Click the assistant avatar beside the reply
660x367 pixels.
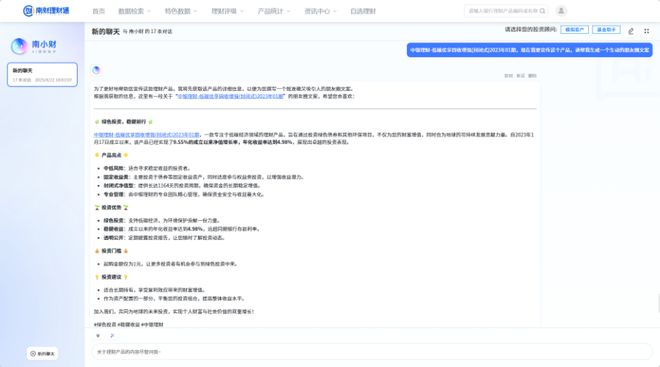tap(96, 70)
